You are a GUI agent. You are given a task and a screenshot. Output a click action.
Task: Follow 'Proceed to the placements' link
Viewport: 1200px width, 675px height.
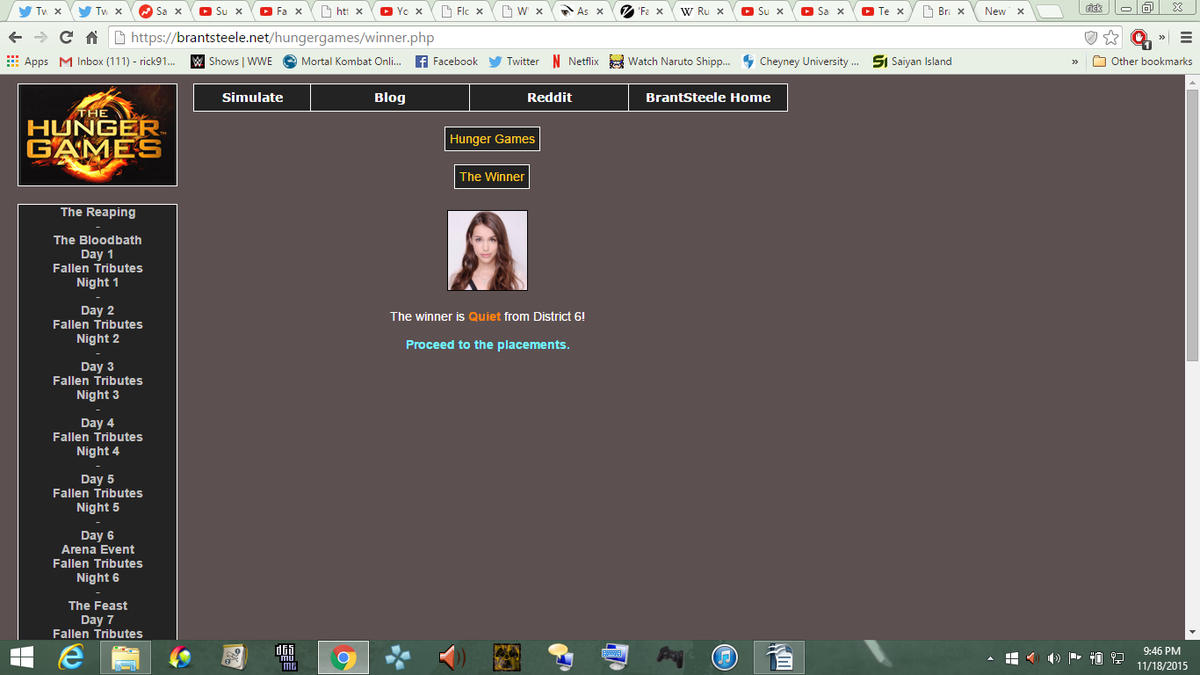click(487, 345)
